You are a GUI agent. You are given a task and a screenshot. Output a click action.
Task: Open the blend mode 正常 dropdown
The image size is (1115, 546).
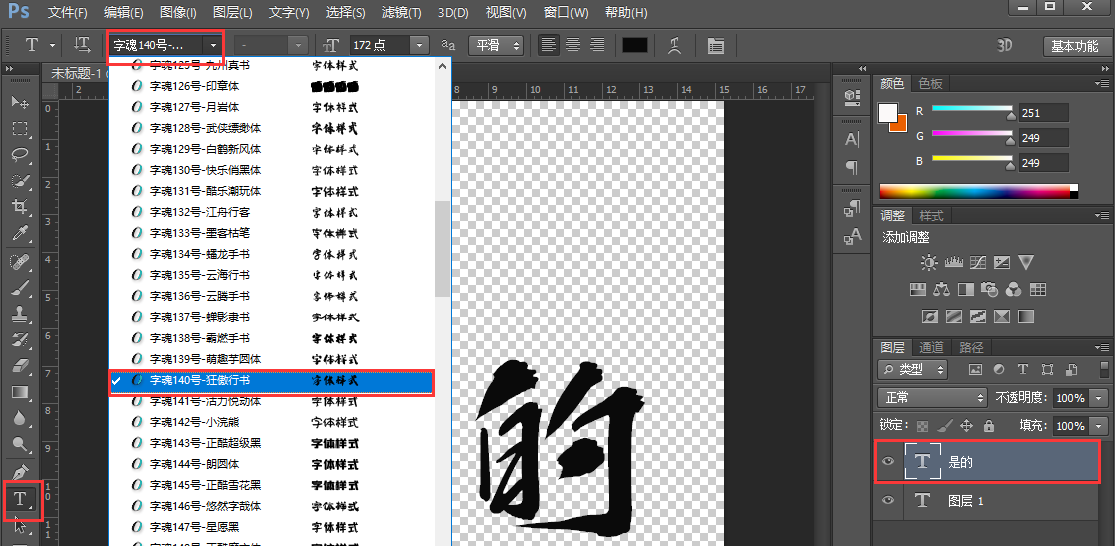(x=932, y=397)
